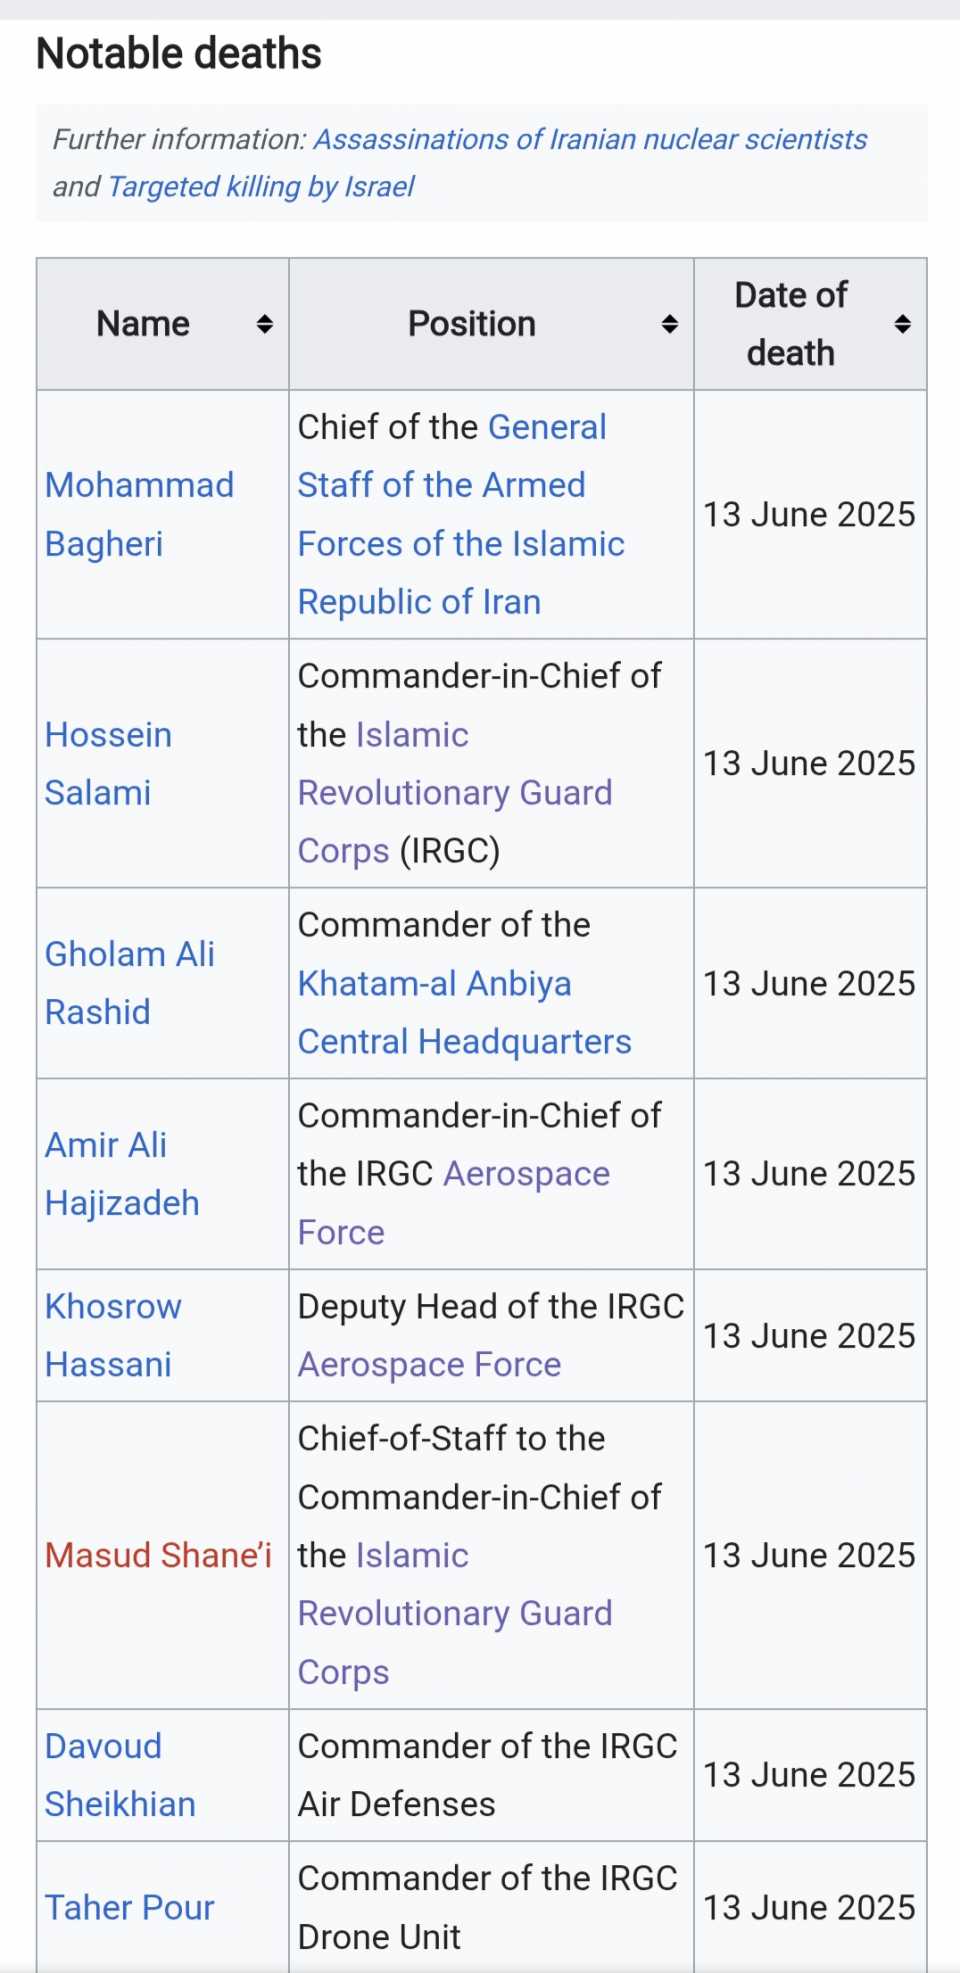Click the red Masud Shane'i link
Screen dimensions: 960x1973
pyautogui.click(x=158, y=1555)
